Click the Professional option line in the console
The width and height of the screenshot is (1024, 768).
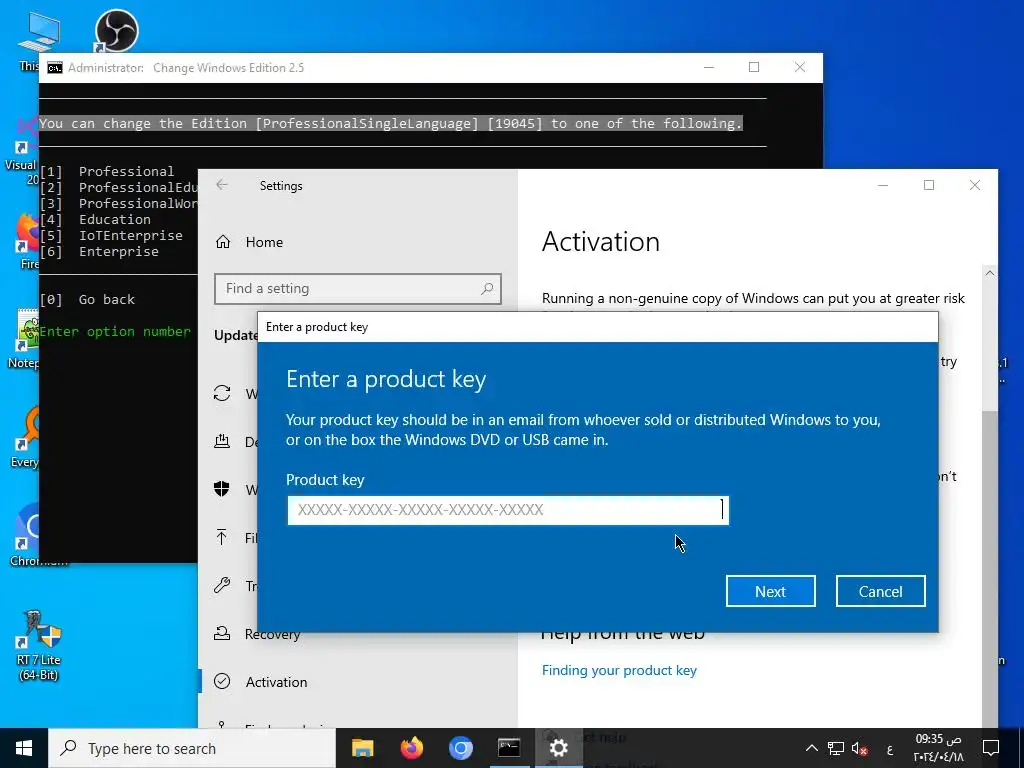point(107,172)
